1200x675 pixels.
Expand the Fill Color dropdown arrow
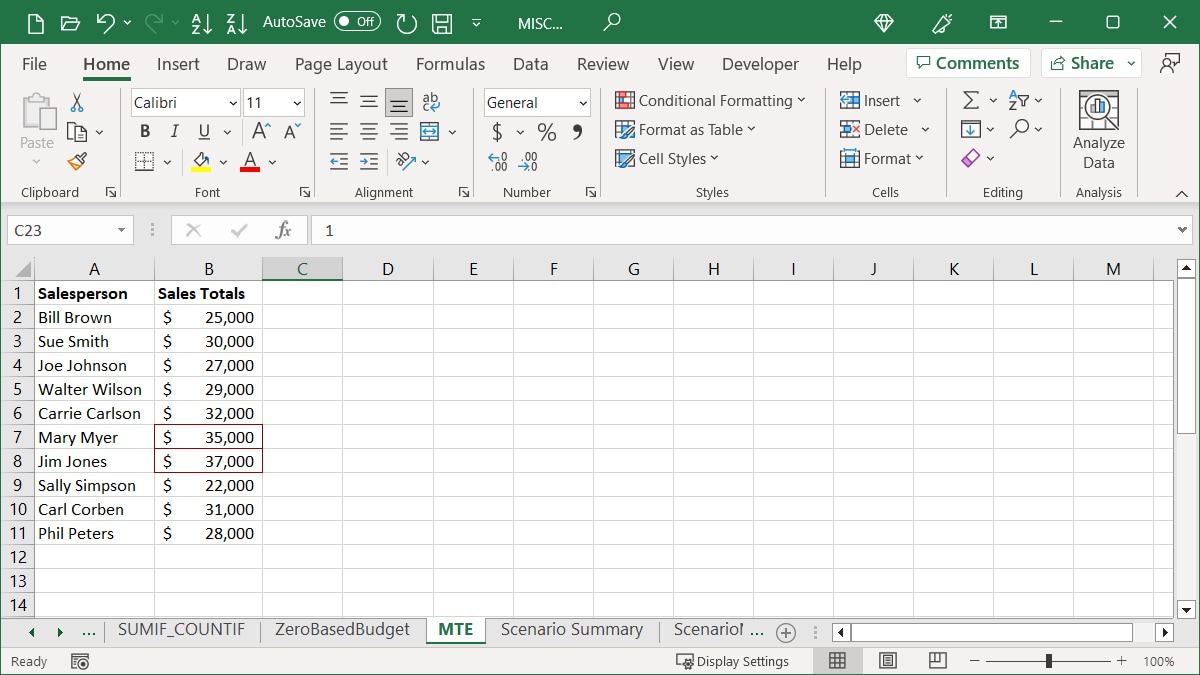point(223,161)
